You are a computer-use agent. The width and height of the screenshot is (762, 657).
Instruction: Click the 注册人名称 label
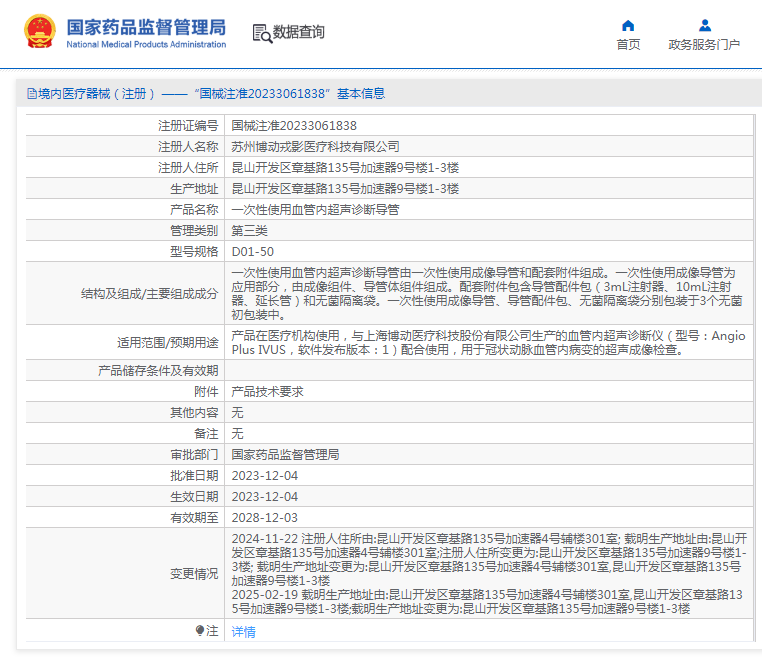pos(188,147)
